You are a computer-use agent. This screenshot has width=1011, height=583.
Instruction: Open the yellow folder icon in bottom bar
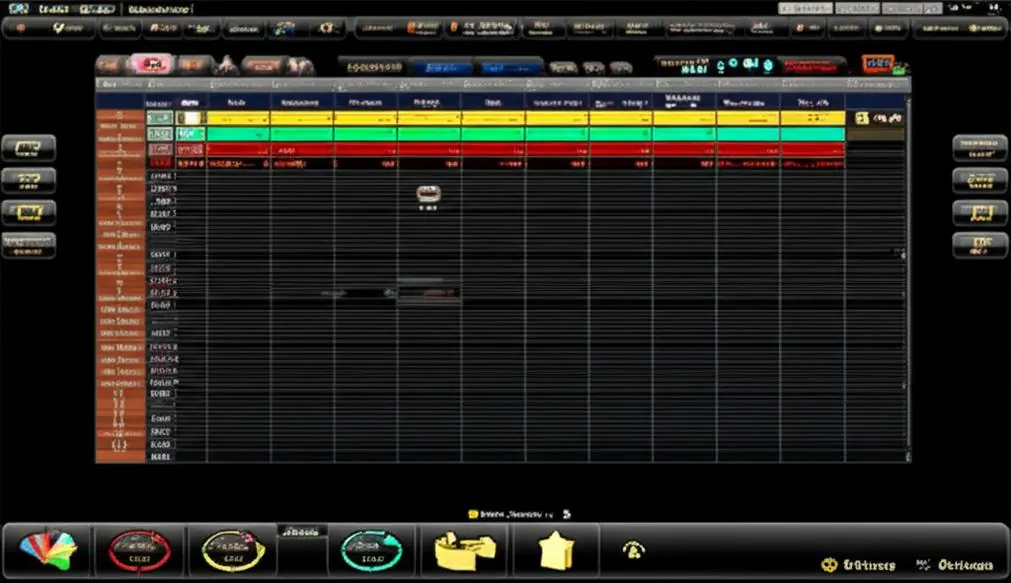465,551
